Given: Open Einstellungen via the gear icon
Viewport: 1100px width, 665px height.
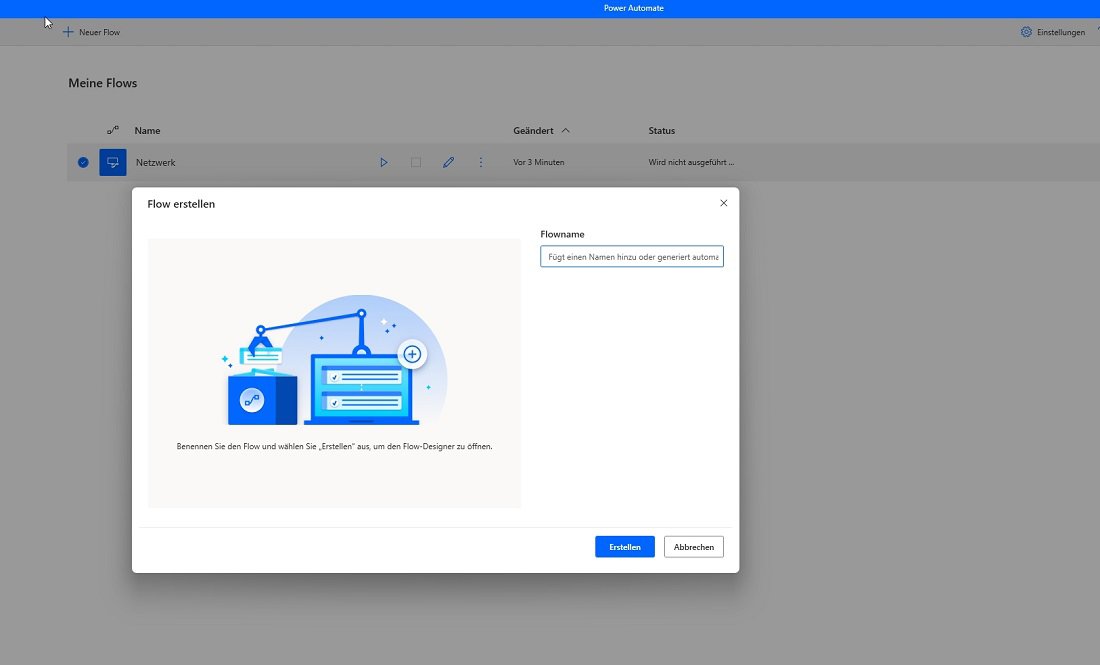Looking at the screenshot, I should pos(1026,32).
